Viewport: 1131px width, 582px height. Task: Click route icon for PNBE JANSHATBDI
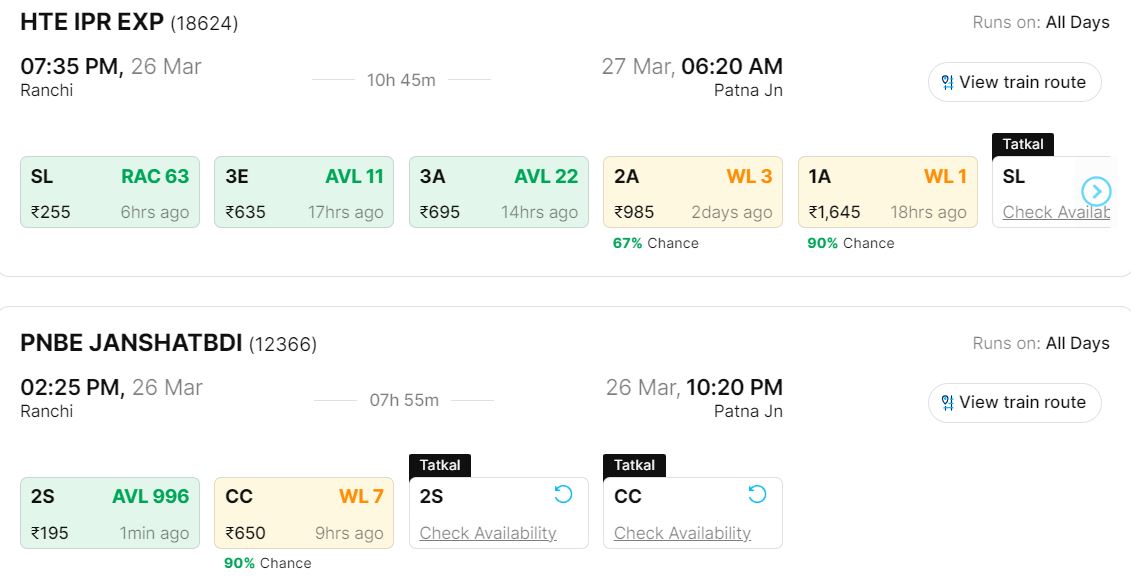(x=947, y=402)
